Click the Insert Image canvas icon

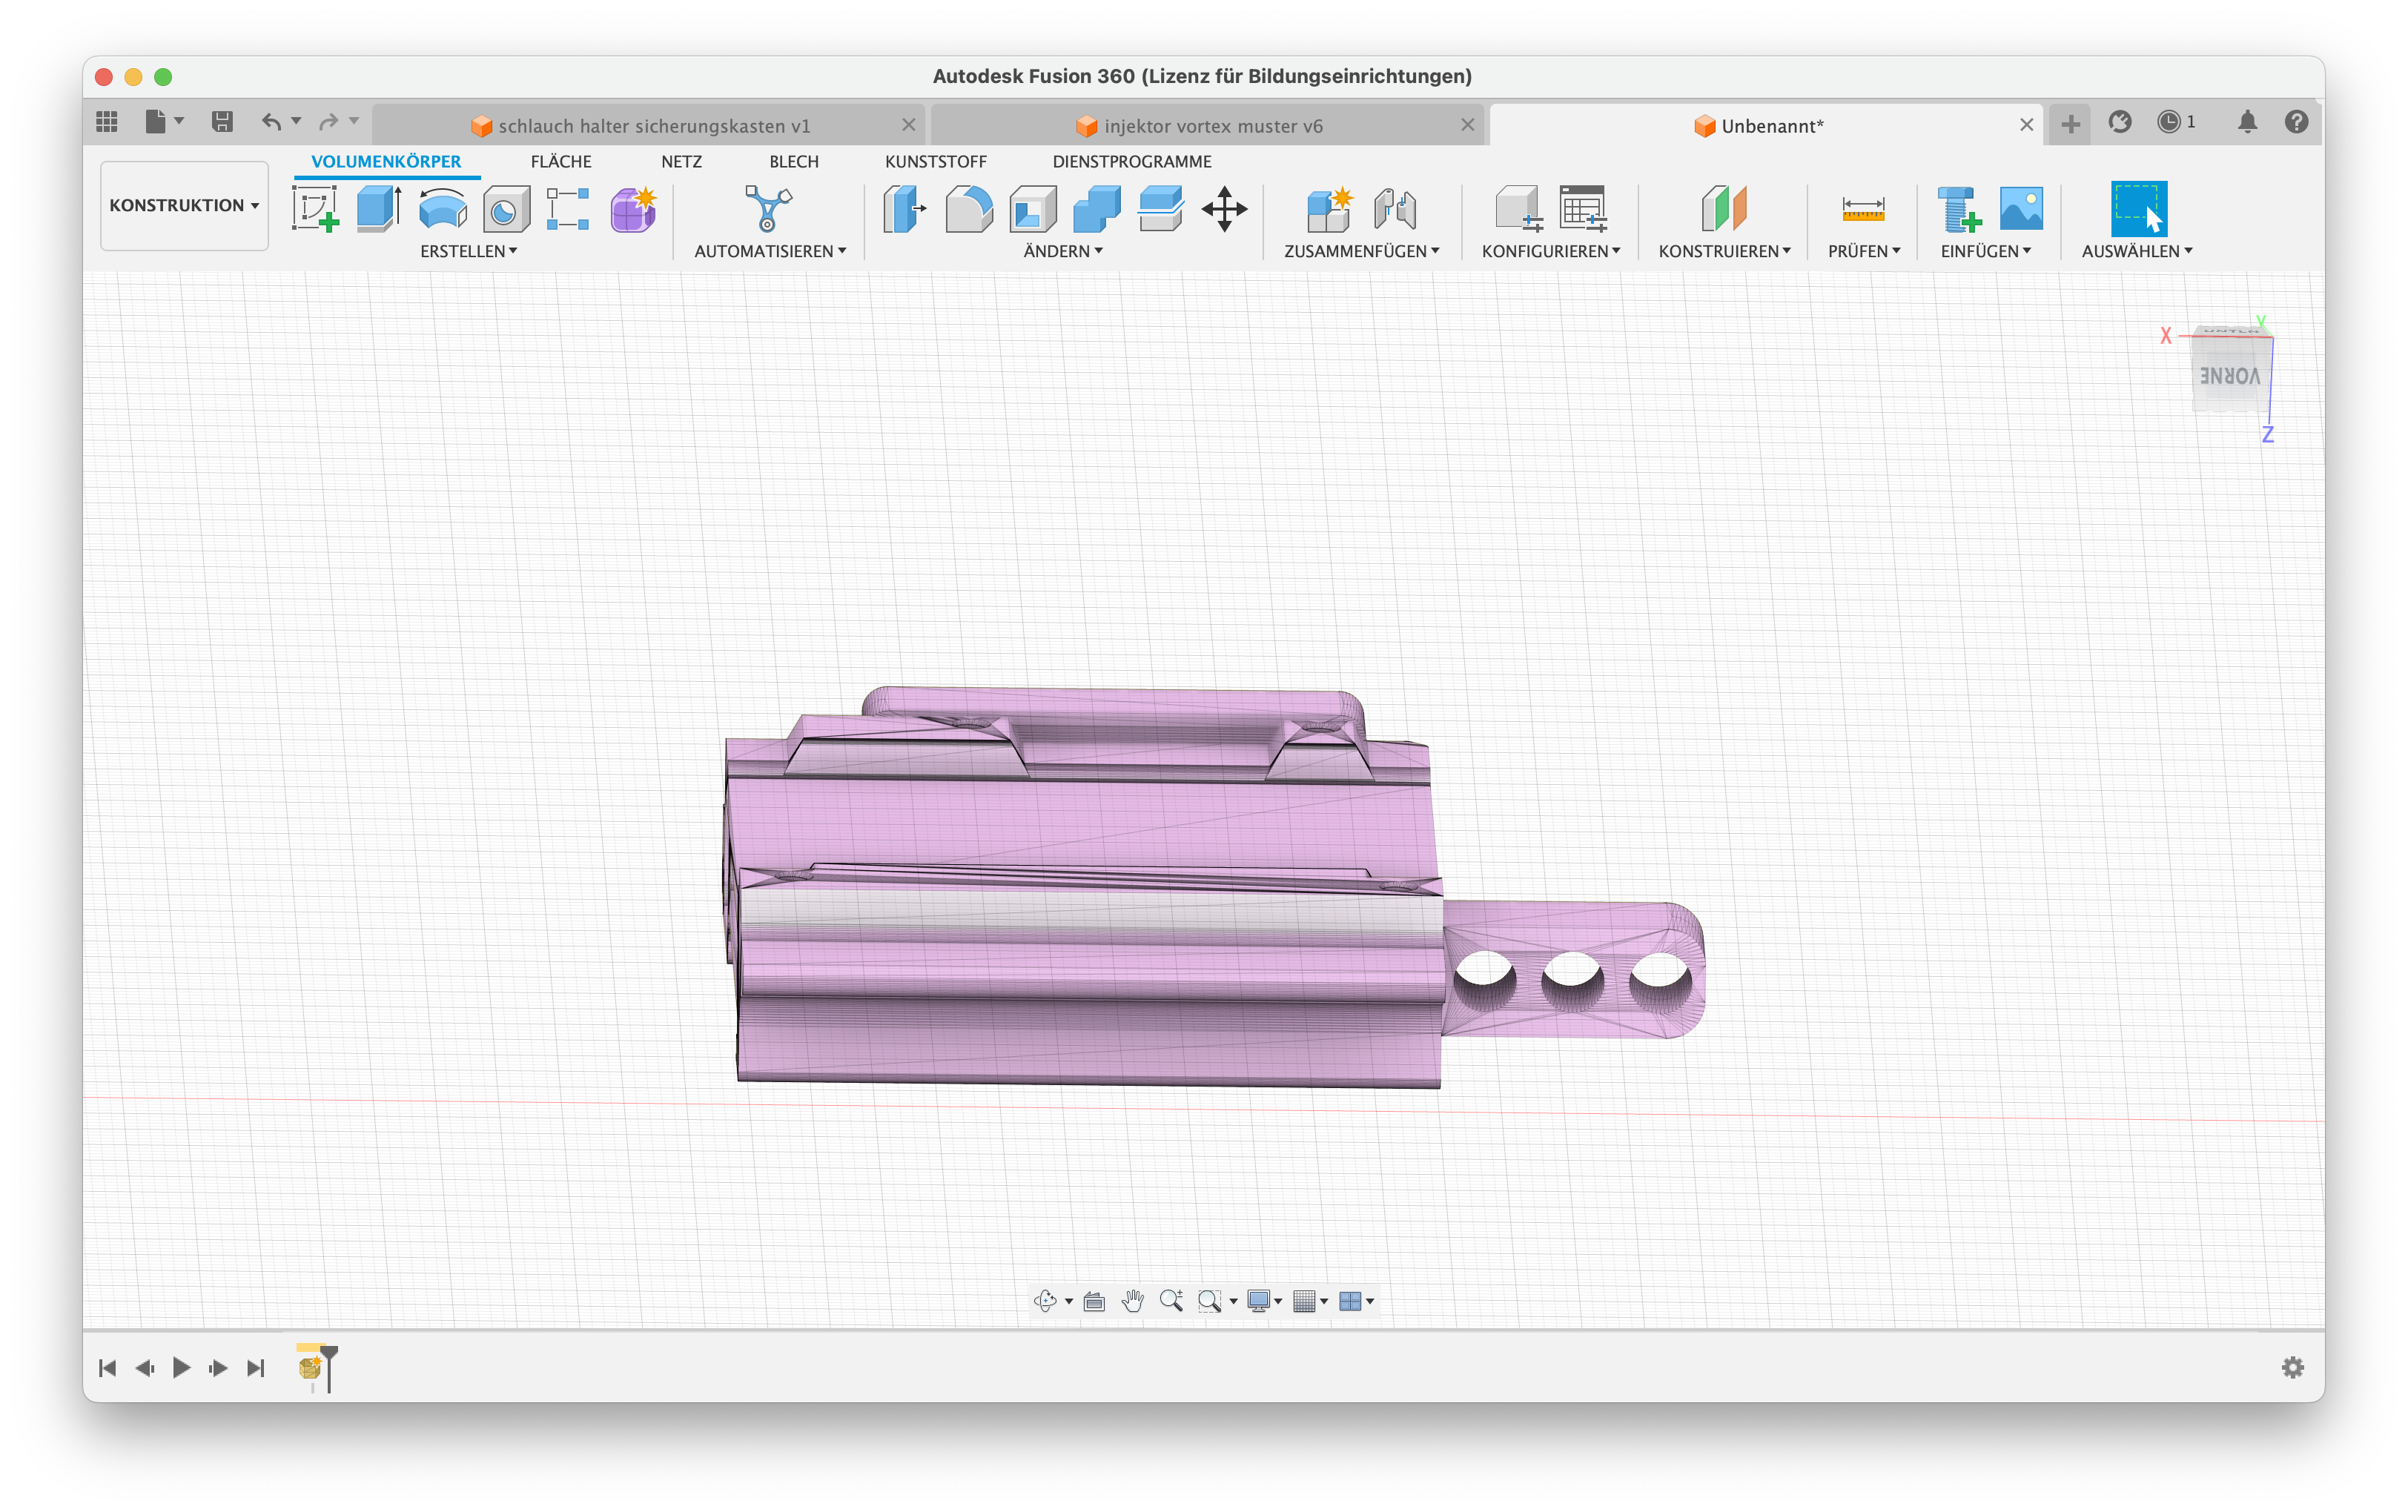point(2021,209)
